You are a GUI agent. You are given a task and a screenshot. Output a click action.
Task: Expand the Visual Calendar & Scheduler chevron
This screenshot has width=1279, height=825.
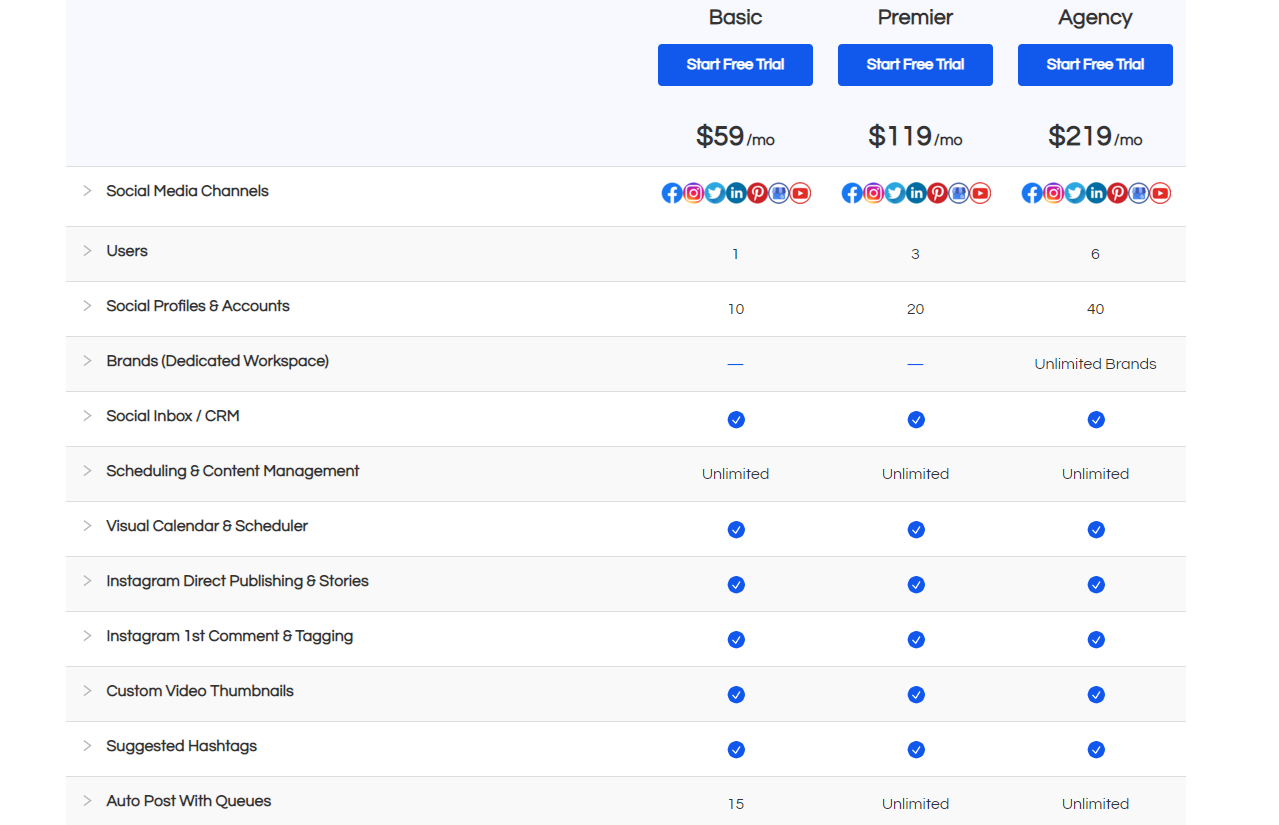pos(87,525)
